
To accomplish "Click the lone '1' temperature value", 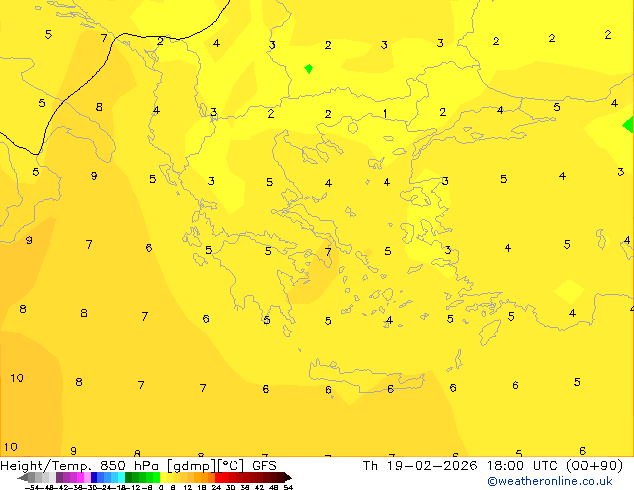I will pos(385,114).
